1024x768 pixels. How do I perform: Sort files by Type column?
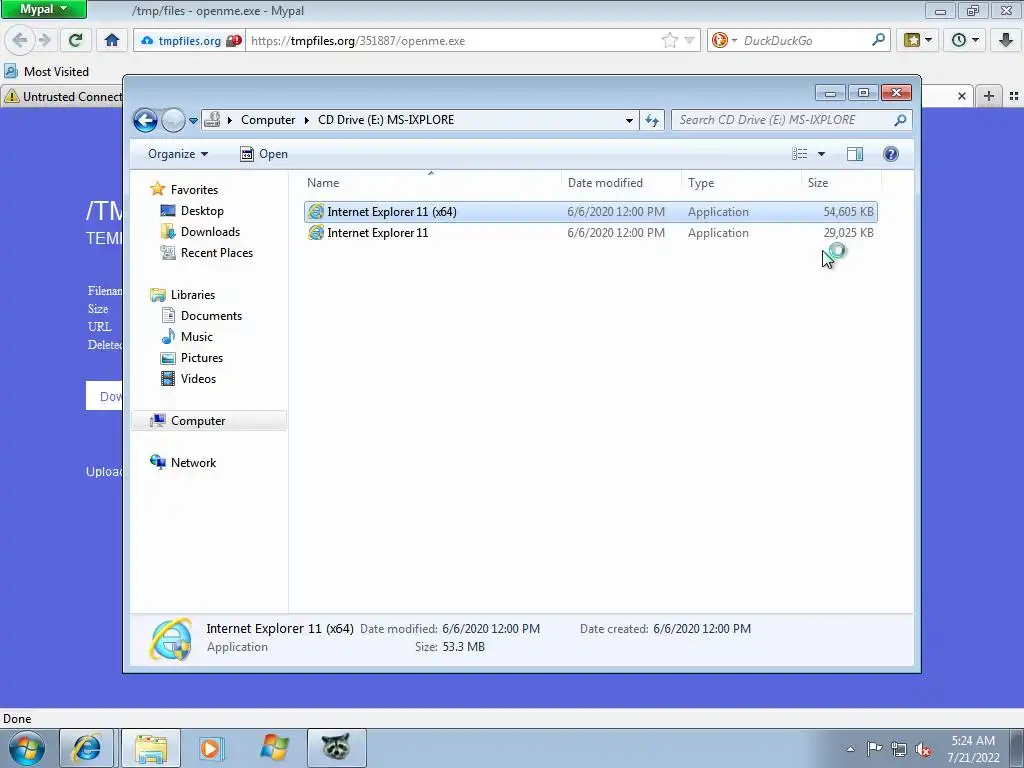click(x=741, y=183)
